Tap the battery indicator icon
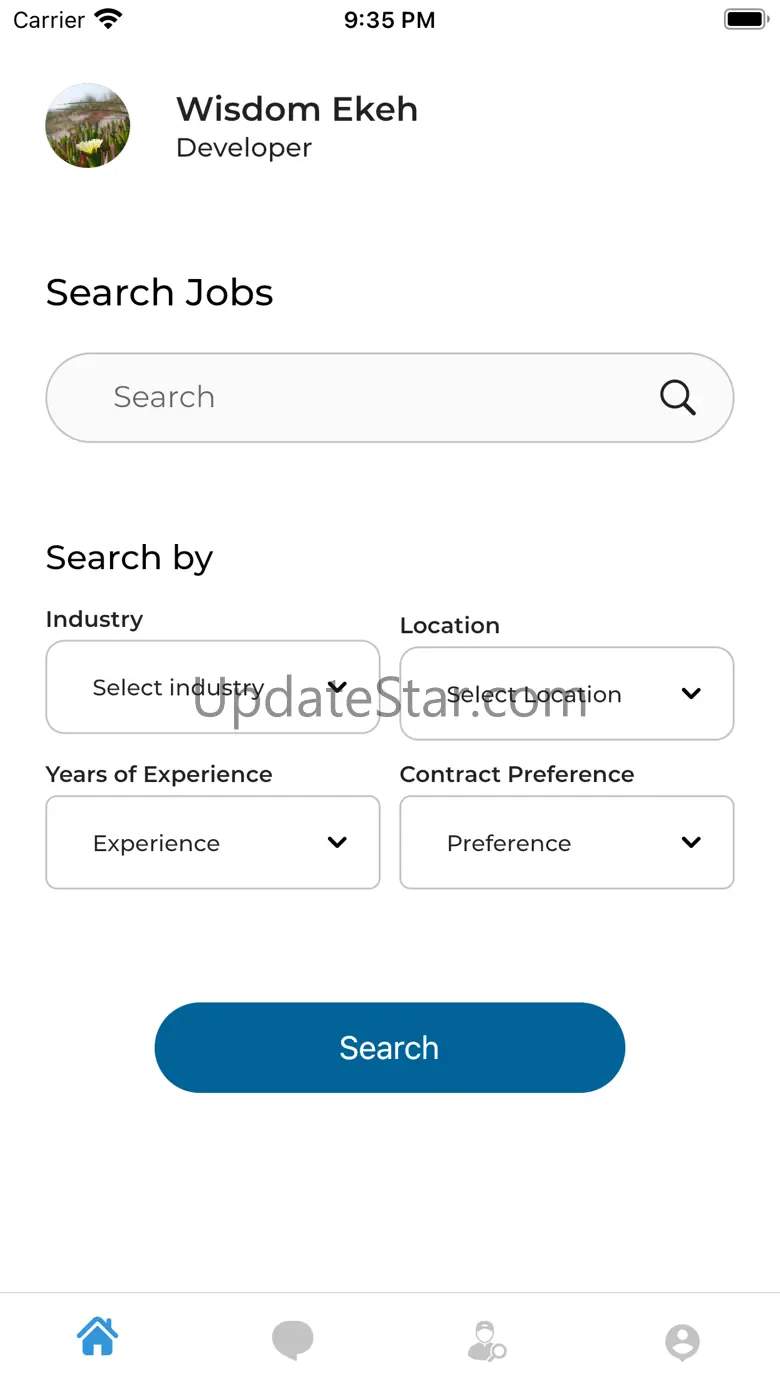 click(745, 19)
